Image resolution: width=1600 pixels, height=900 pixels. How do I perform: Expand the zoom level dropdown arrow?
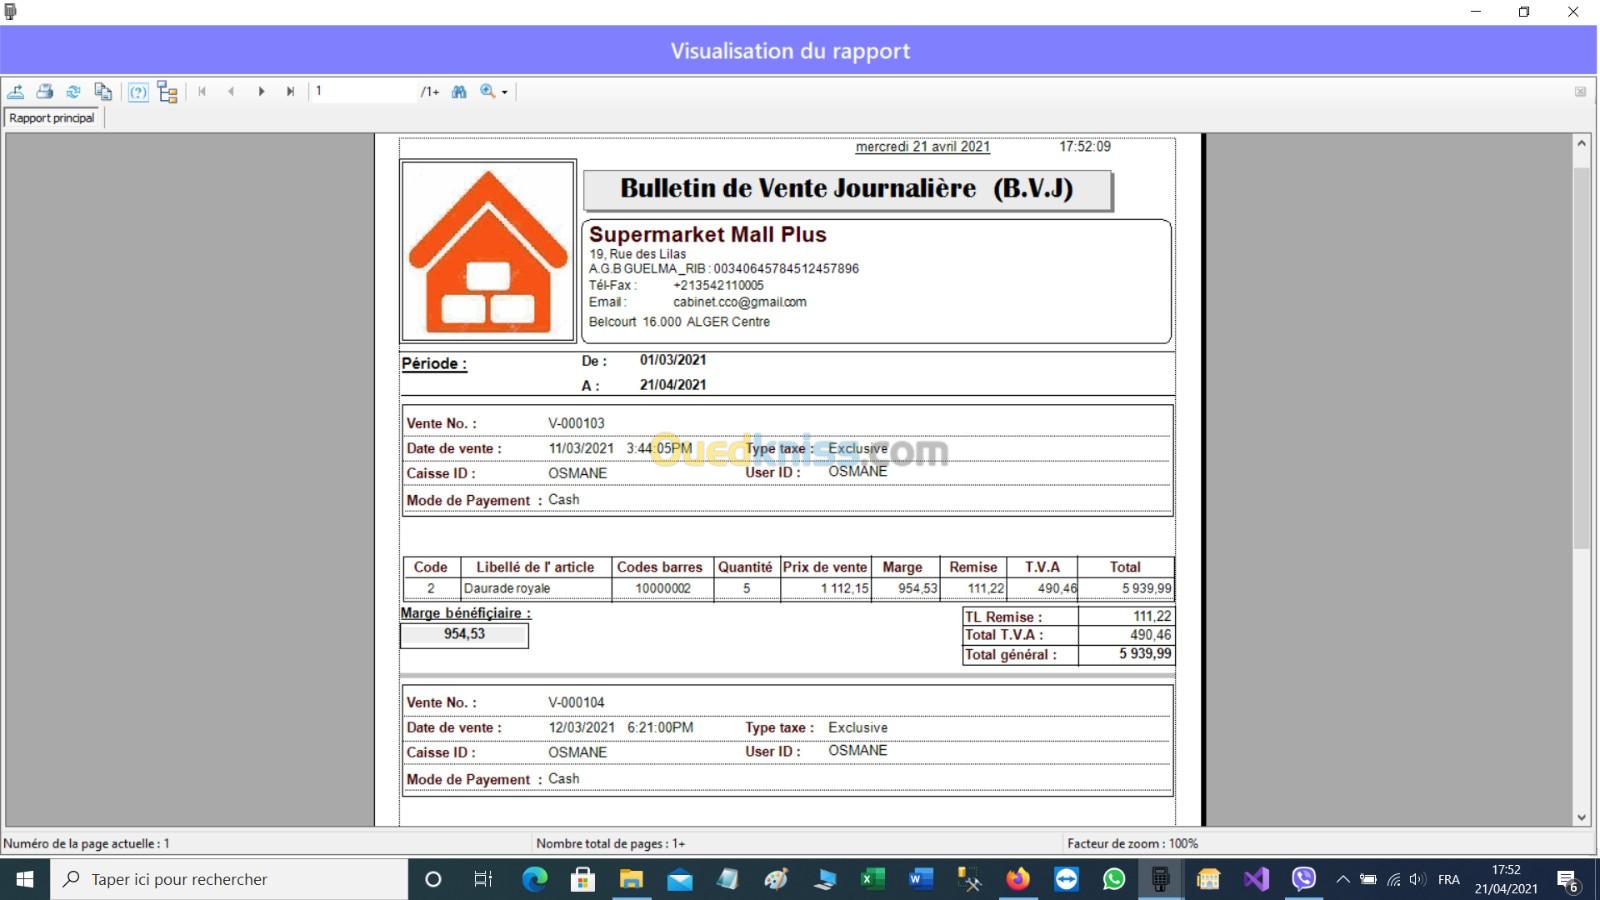click(505, 92)
